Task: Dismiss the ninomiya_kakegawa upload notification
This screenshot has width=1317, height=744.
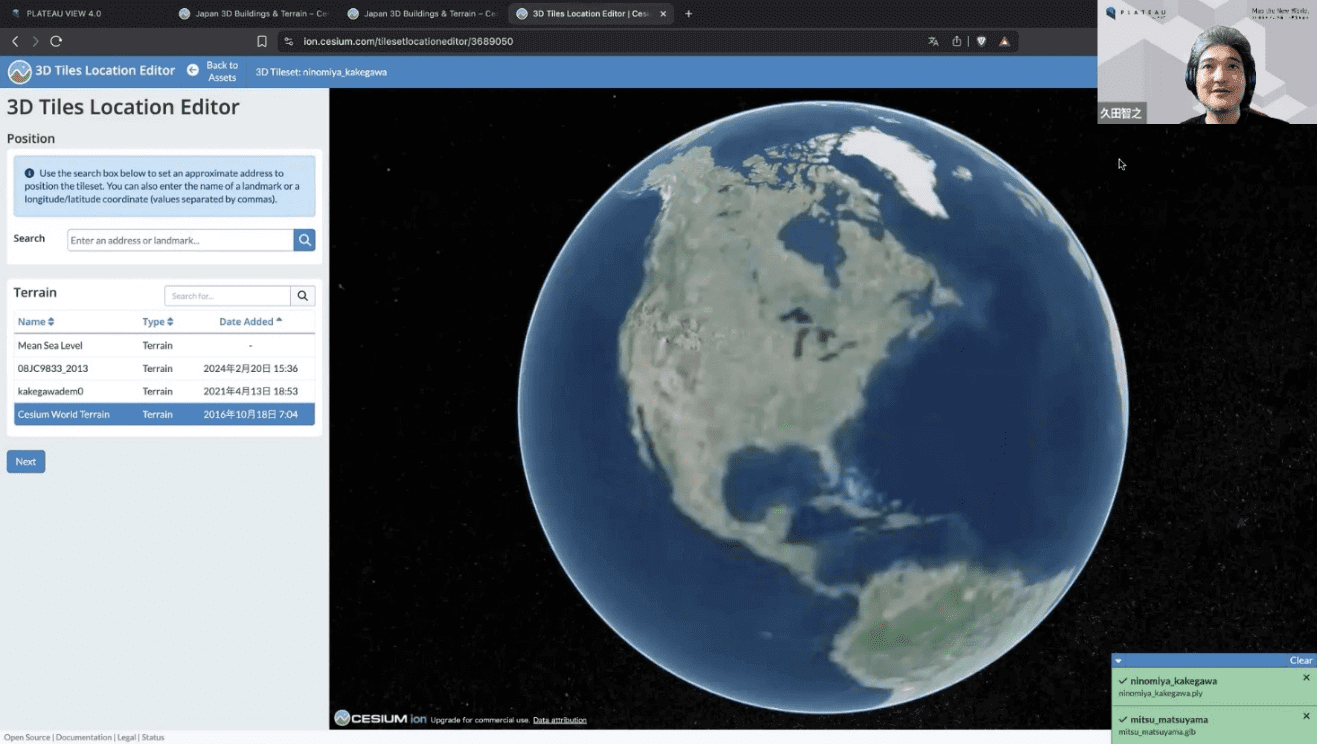Action: [x=1306, y=678]
